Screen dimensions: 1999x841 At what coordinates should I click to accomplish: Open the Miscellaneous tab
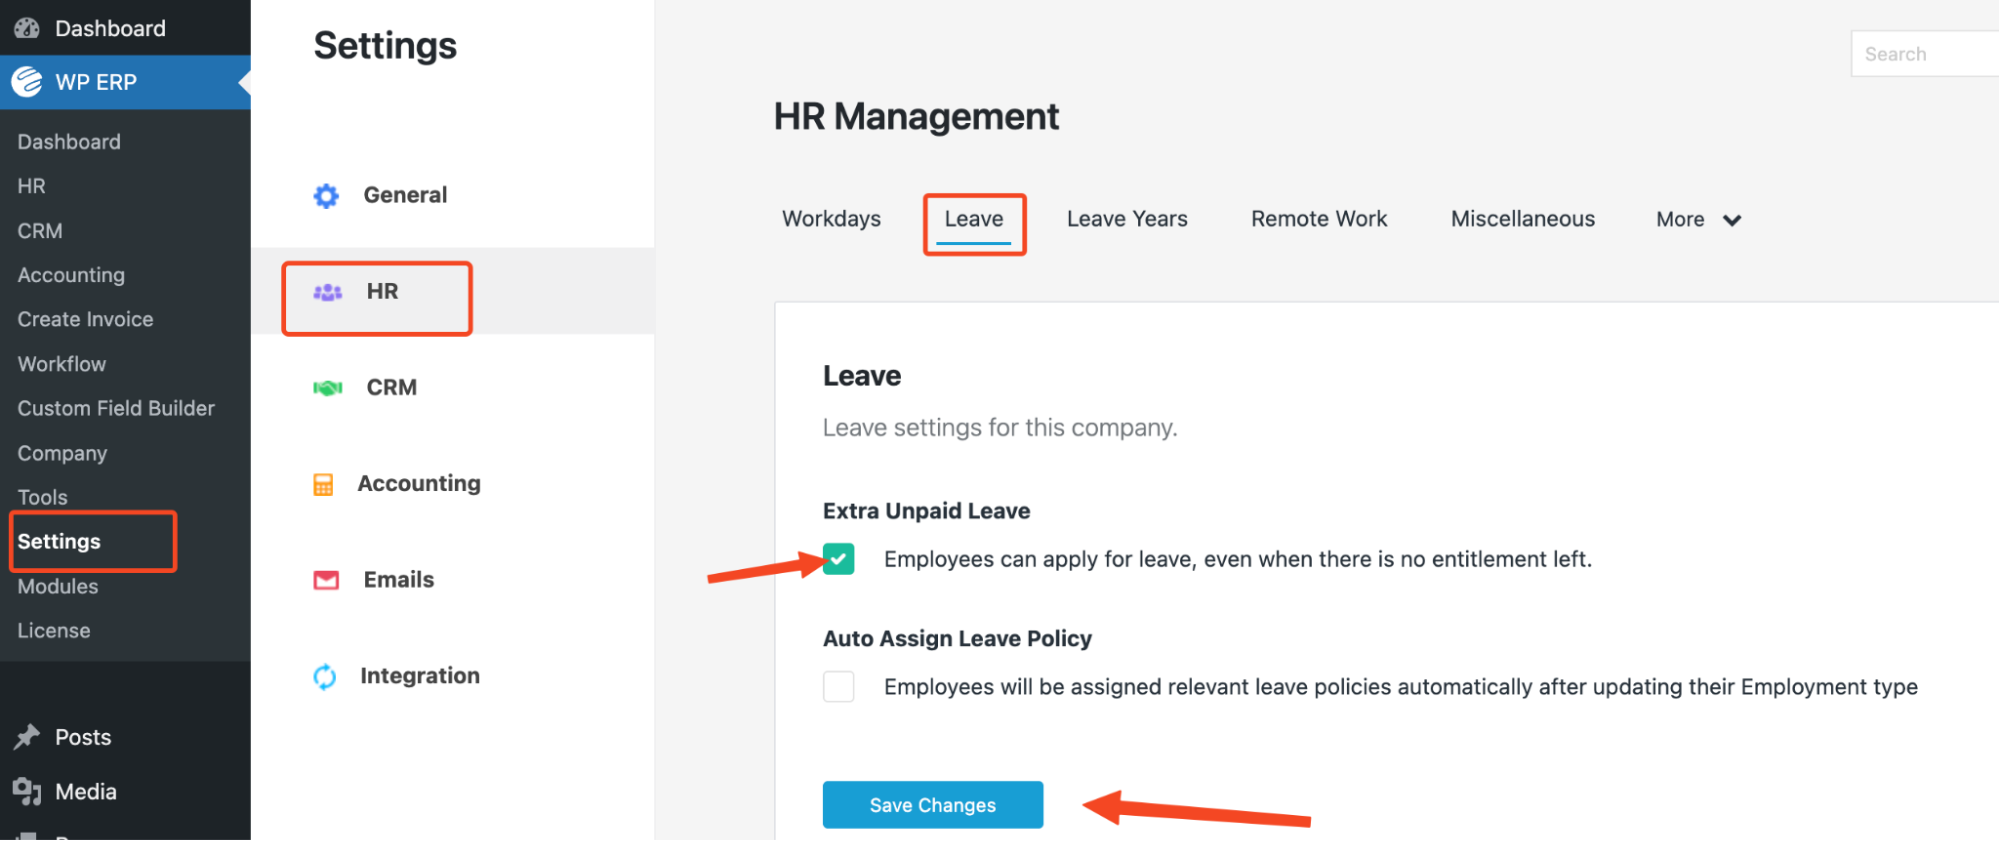point(1522,220)
